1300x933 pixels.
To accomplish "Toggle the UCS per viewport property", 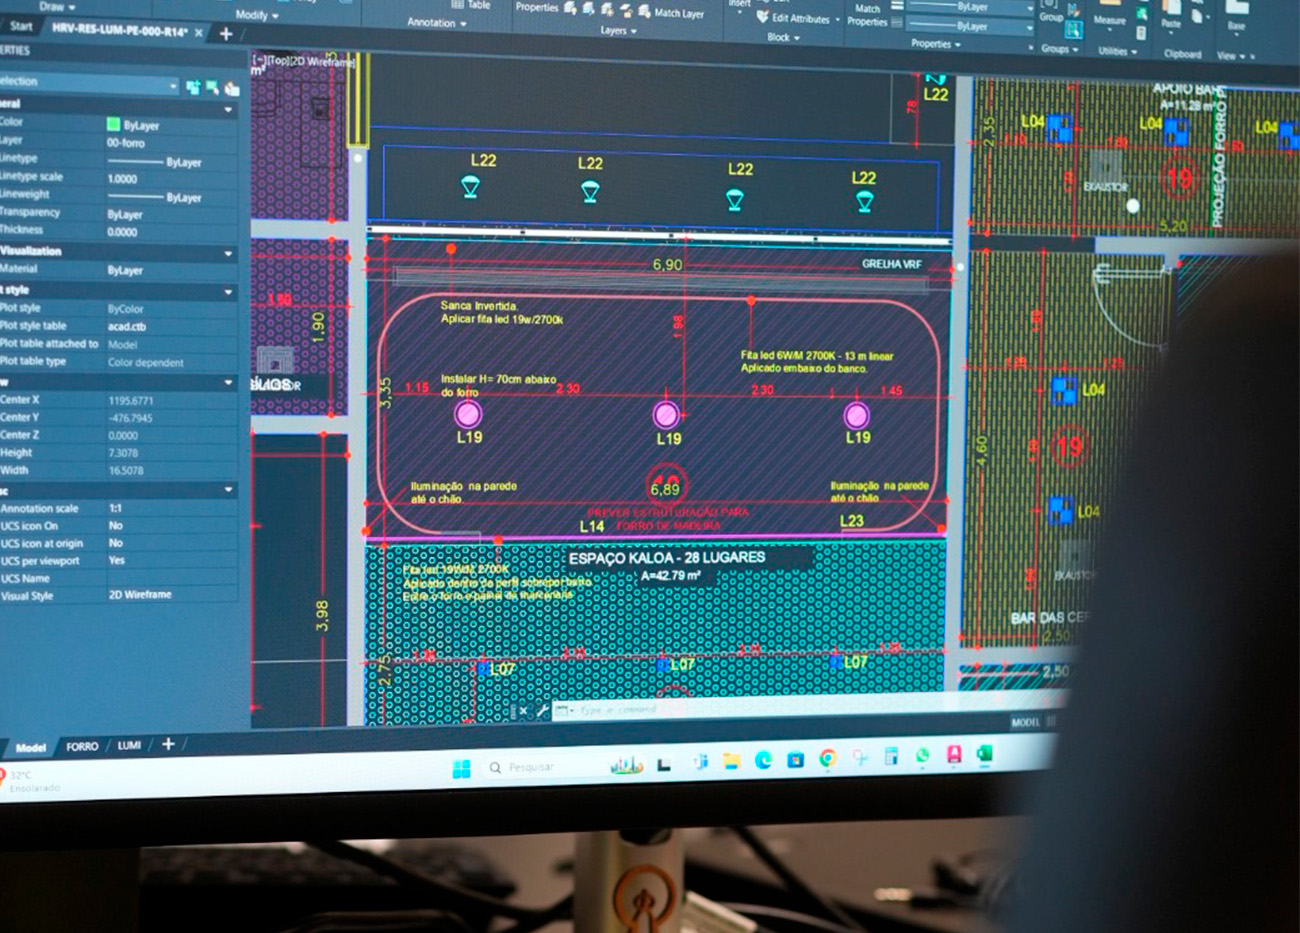I will pos(117,560).
